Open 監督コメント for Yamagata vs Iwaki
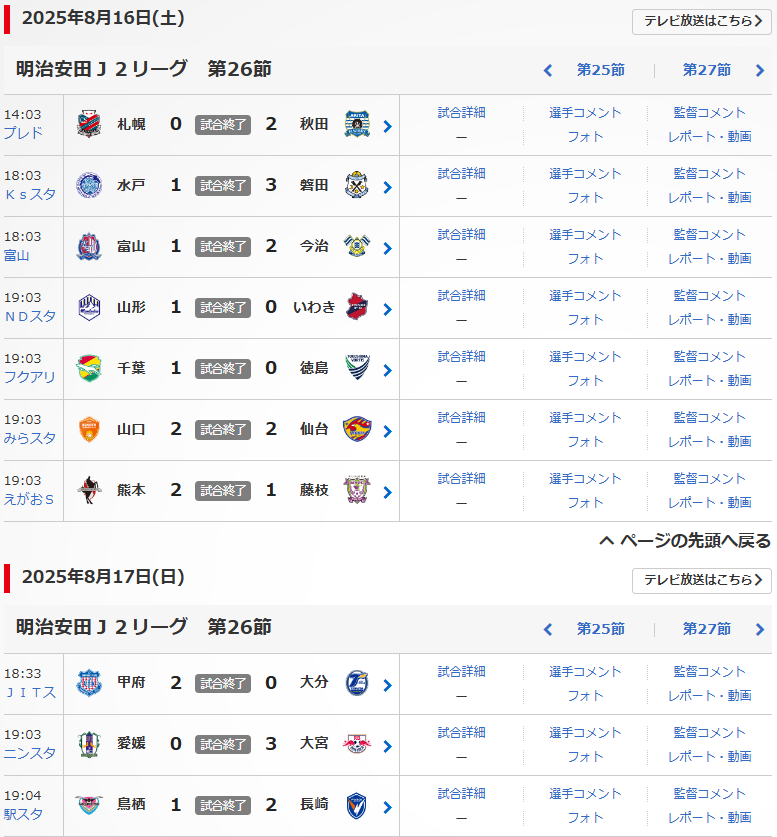This screenshot has width=777, height=837. 709,296
